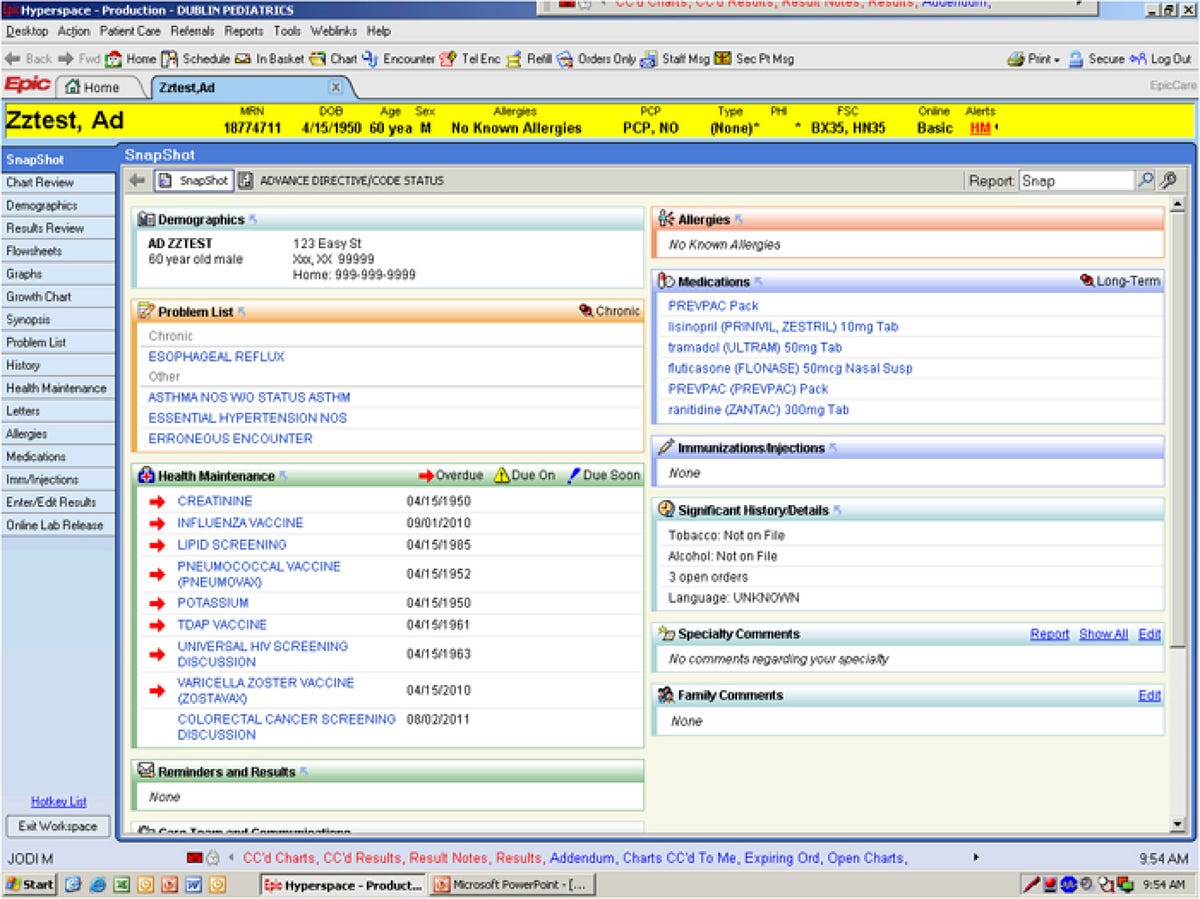Open the Patient Care menu
The height and width of the screenshot is (899, 1200).
point(131,31)
